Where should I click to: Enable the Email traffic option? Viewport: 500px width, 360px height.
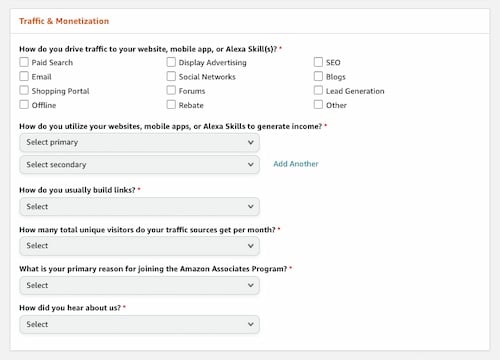coord(24,76)
